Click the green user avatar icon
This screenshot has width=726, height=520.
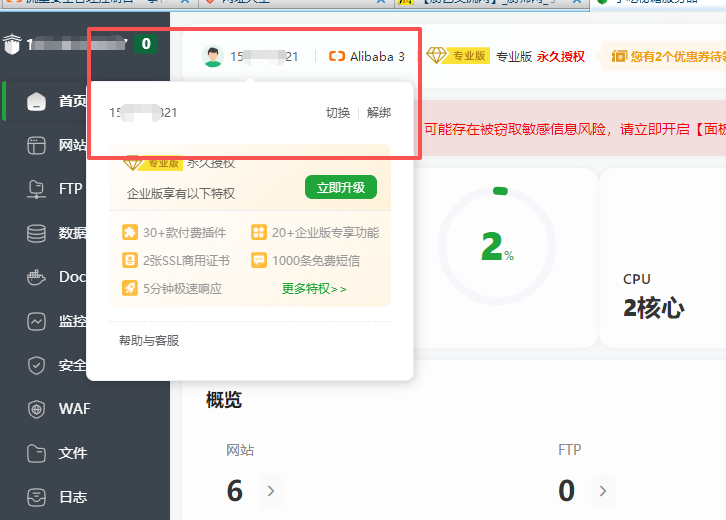(212, 57)
